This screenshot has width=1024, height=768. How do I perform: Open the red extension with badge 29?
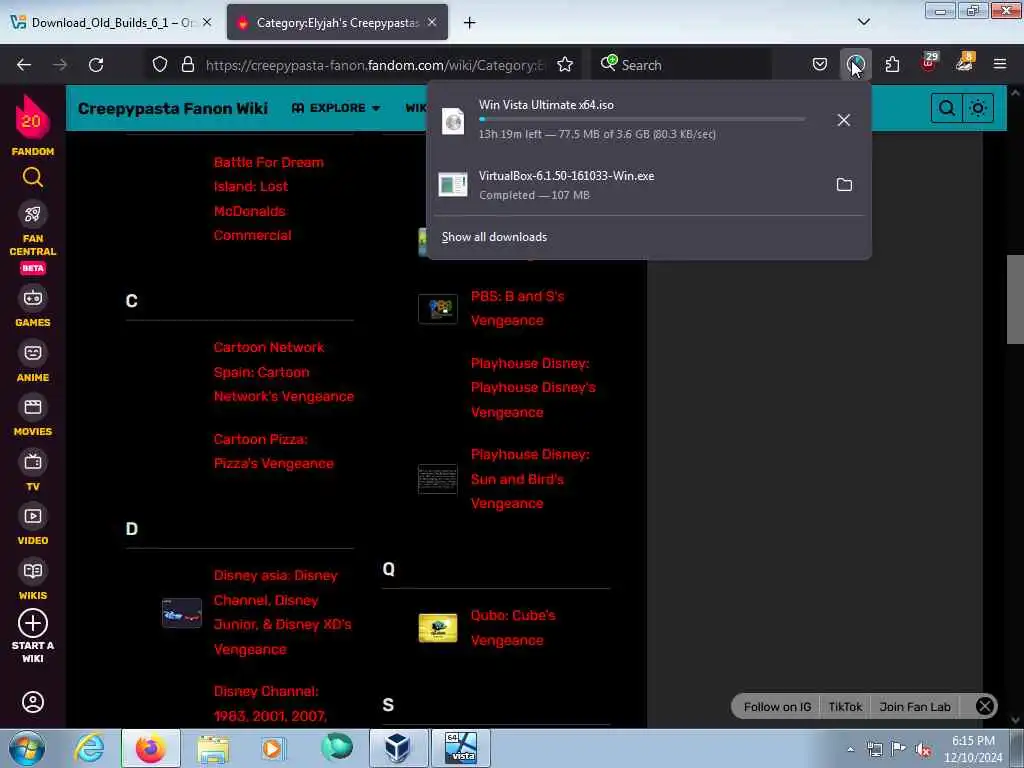pos(929,63)
